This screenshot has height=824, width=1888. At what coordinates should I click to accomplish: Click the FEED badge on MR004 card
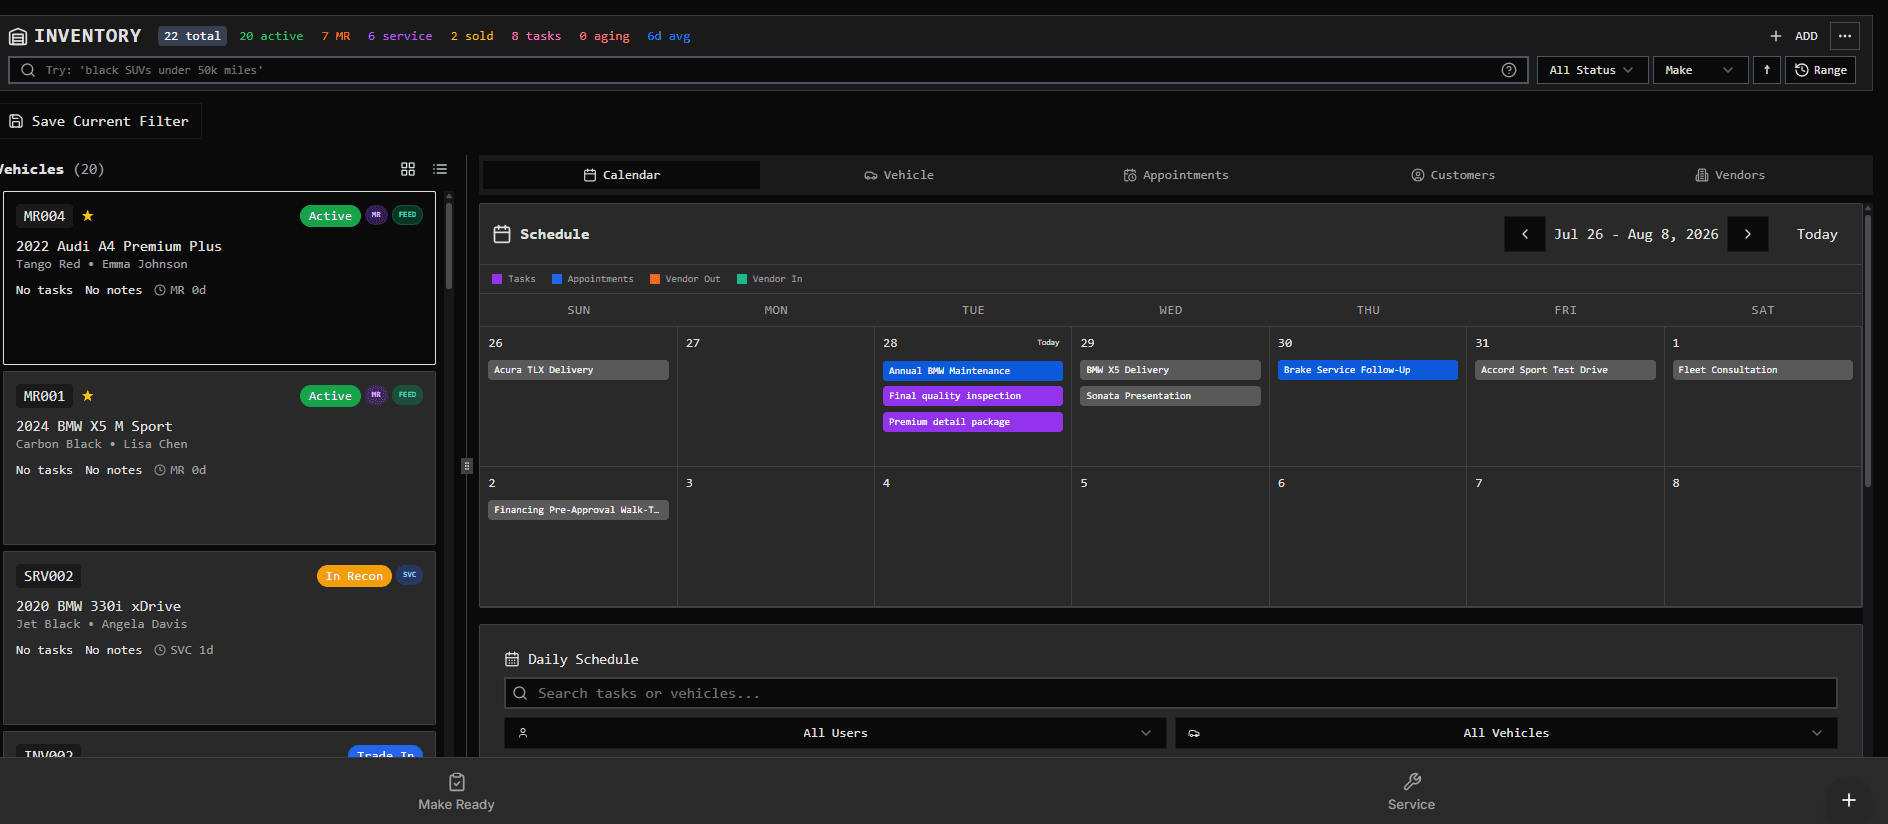click(407, 215)
